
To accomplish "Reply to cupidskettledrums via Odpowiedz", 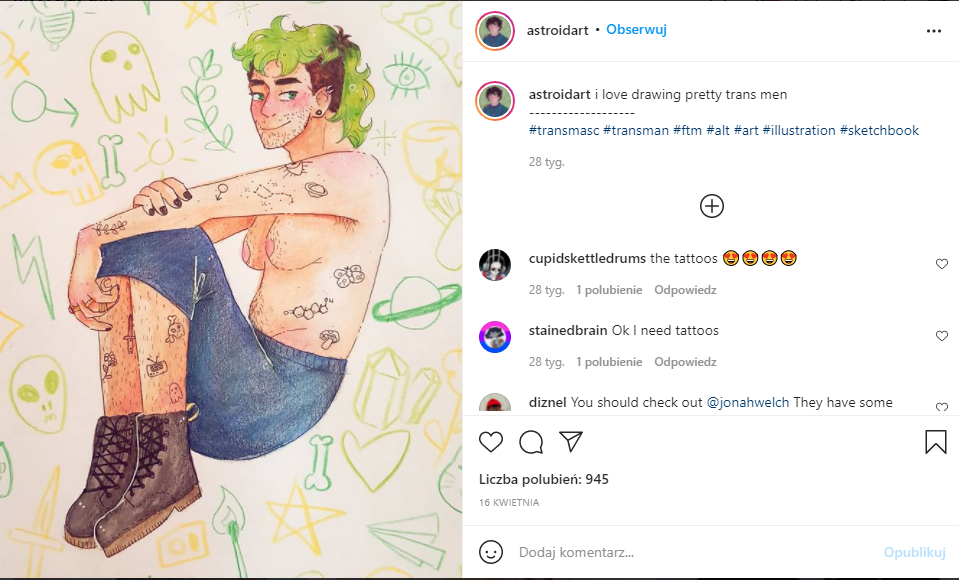I will pos(685,290).
